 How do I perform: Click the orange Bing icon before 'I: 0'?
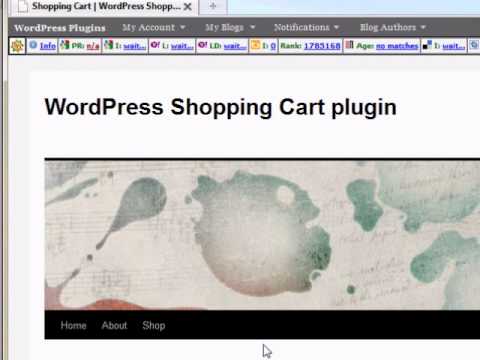[x=255, y=45]
